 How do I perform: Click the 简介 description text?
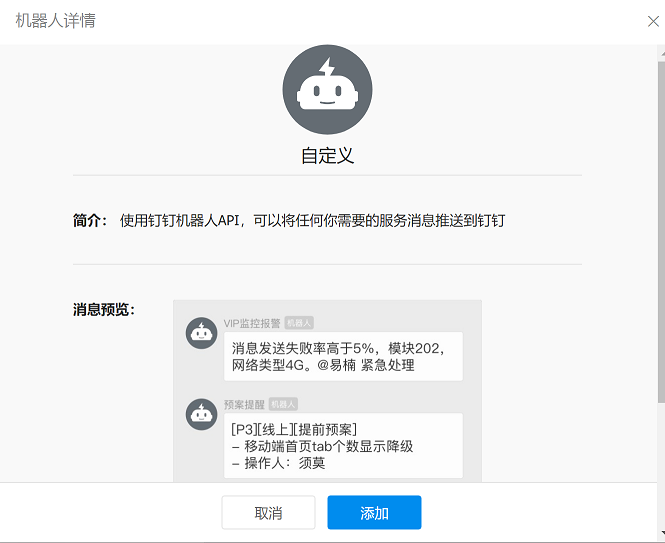pos(312,221)
